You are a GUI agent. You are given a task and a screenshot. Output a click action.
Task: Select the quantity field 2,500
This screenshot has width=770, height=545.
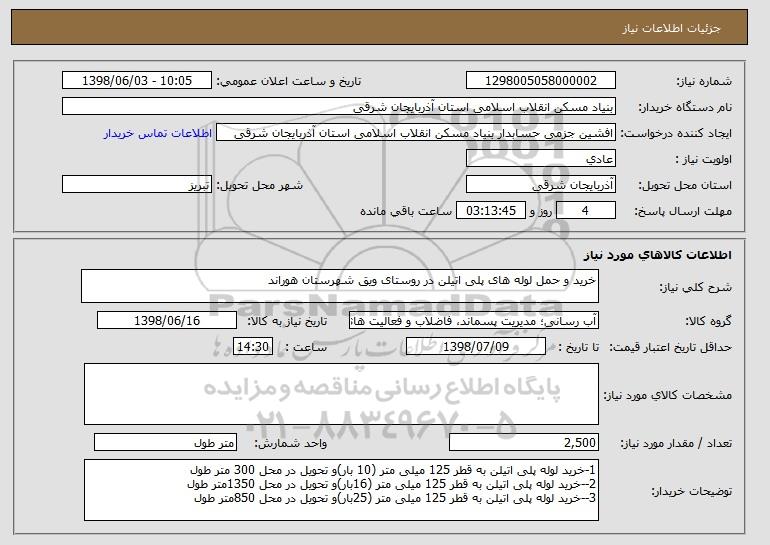524,442
